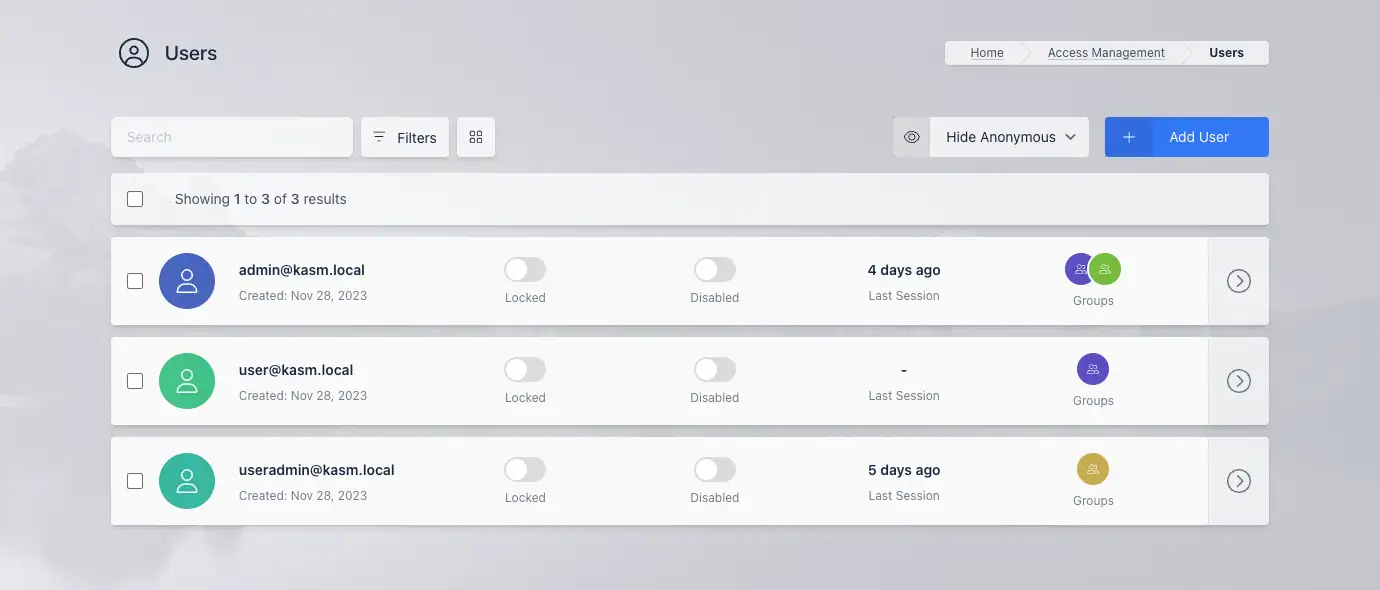Click the admin@kasm.local blue avatar icon
Image resolution: width=1380 pixels, height=590 pixels.
(187, 281)
